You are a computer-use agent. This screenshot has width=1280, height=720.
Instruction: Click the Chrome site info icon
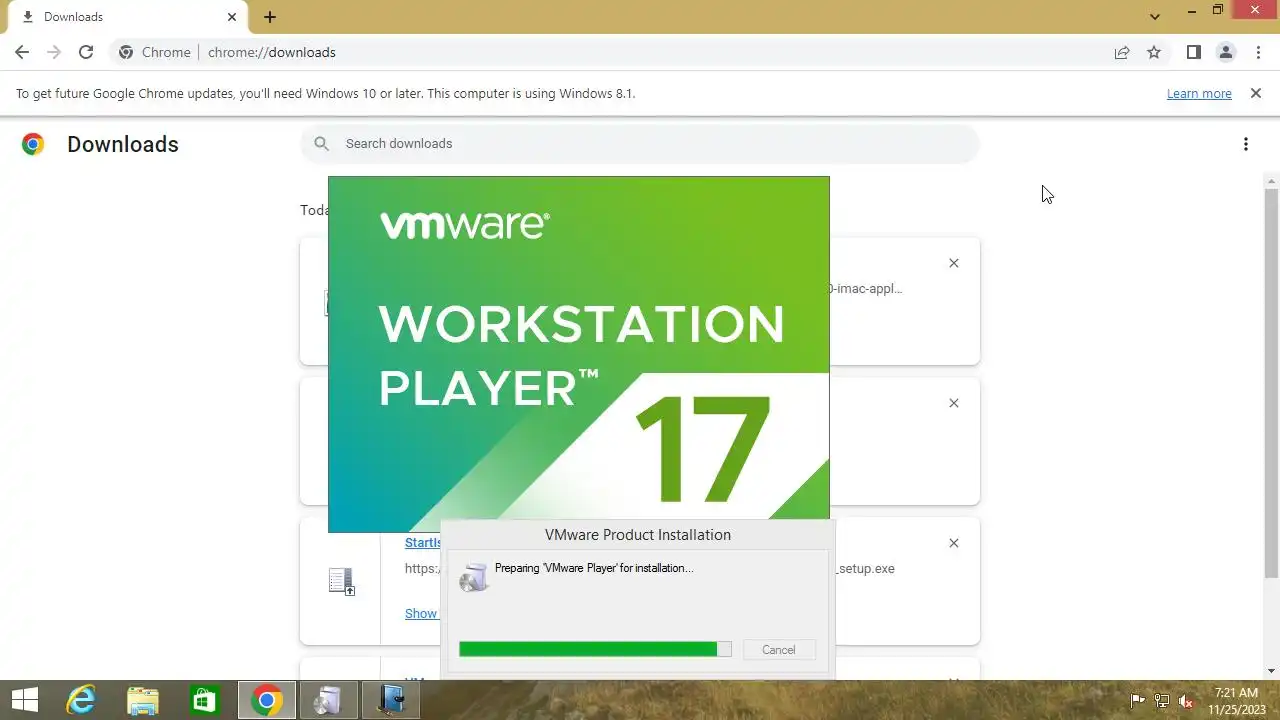click(x=126, y=52)
